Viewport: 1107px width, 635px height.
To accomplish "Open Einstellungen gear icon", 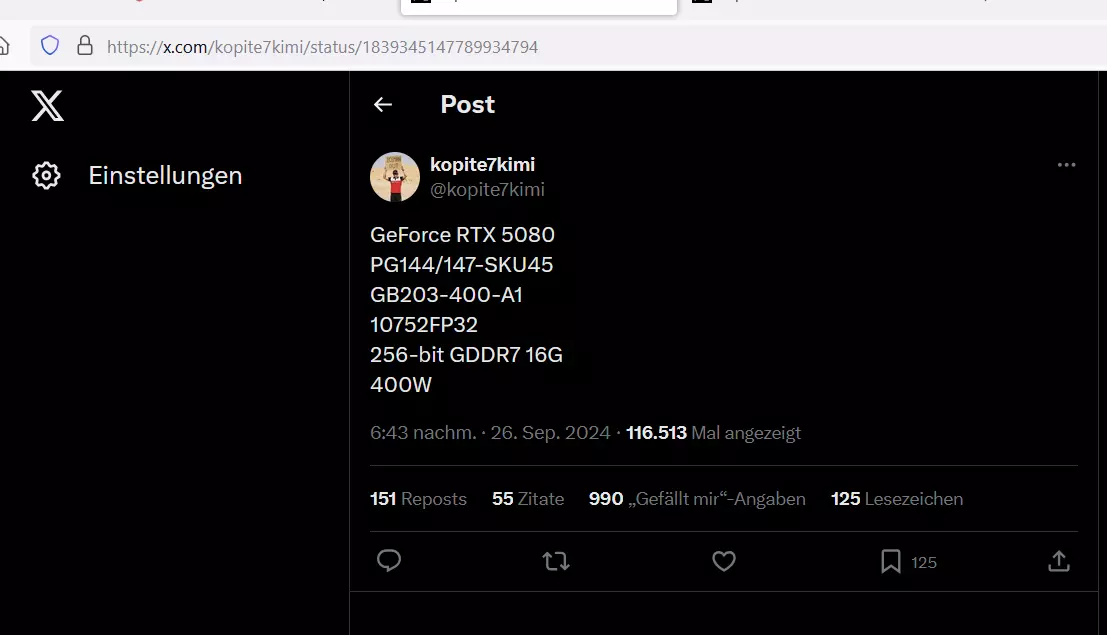I will (x=47, y=175).
